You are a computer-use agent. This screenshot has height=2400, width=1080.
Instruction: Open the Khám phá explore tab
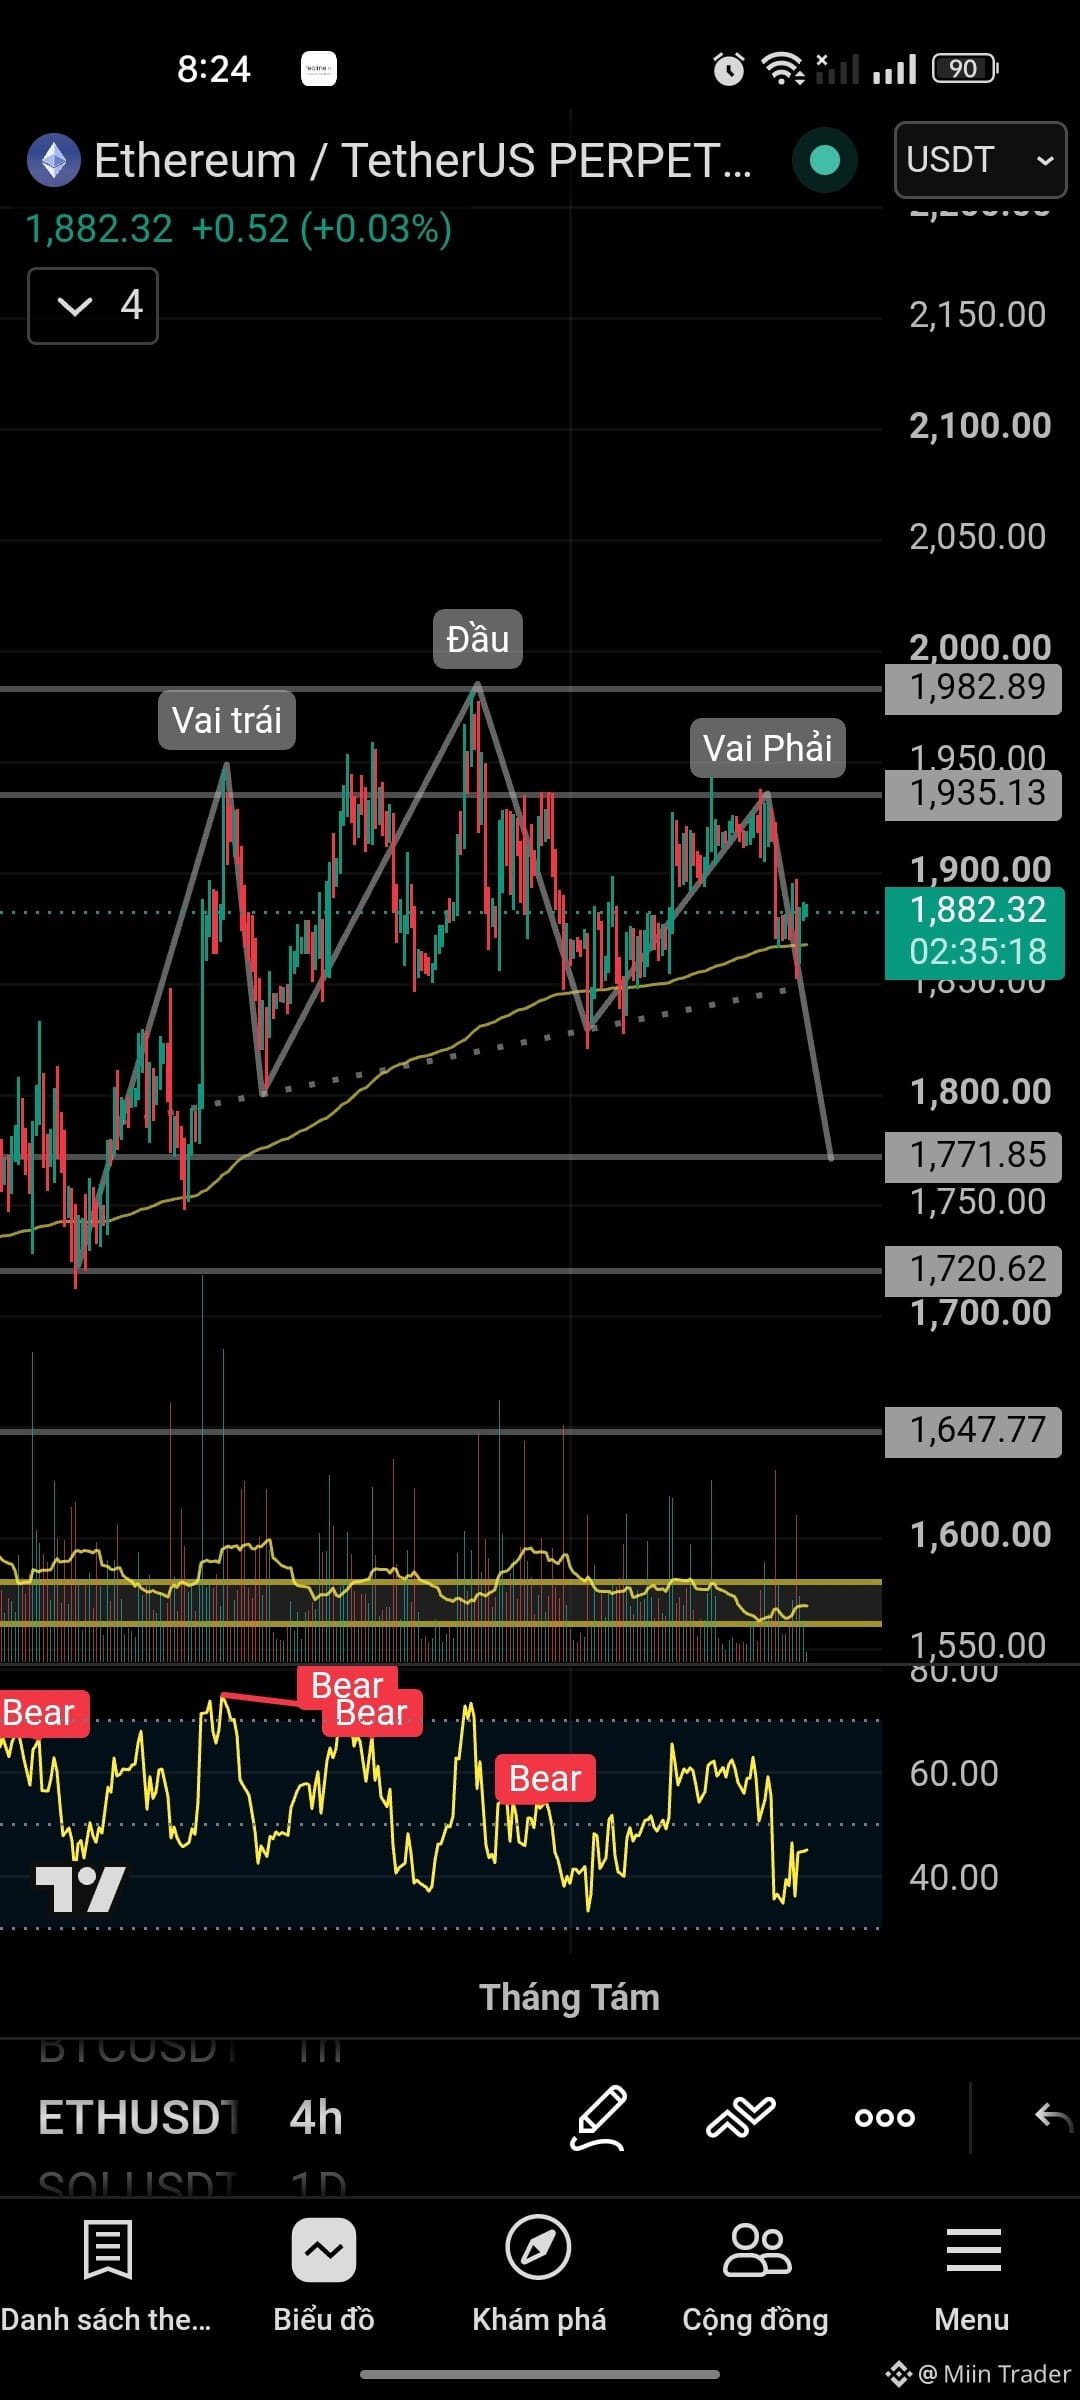coord(539,2276)
